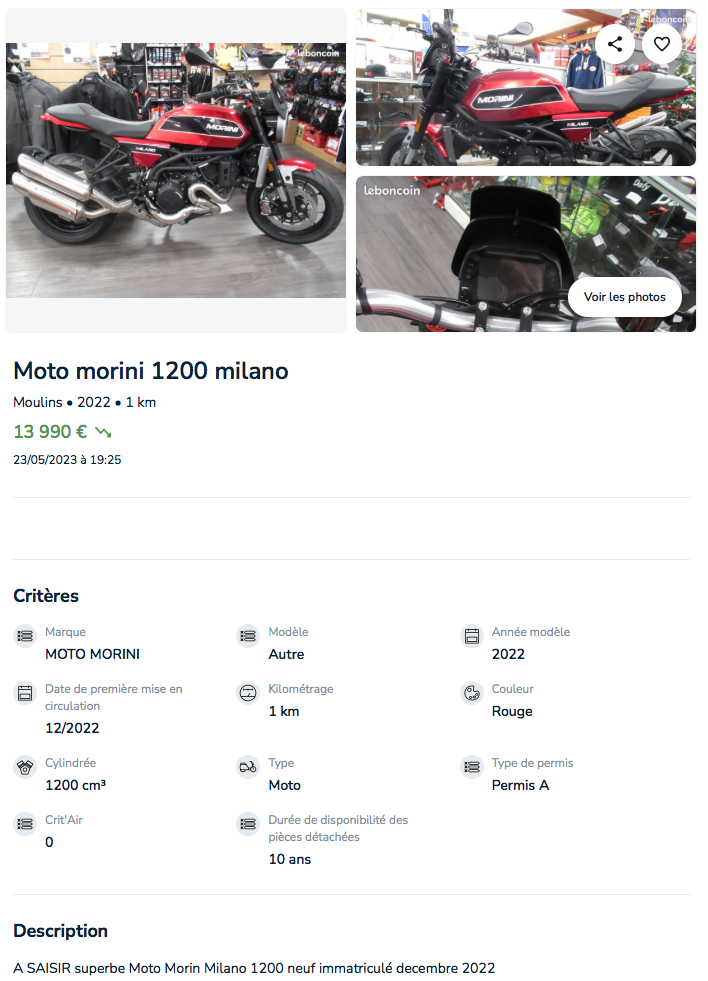Open the dashboard screen photo

point(525,254)
